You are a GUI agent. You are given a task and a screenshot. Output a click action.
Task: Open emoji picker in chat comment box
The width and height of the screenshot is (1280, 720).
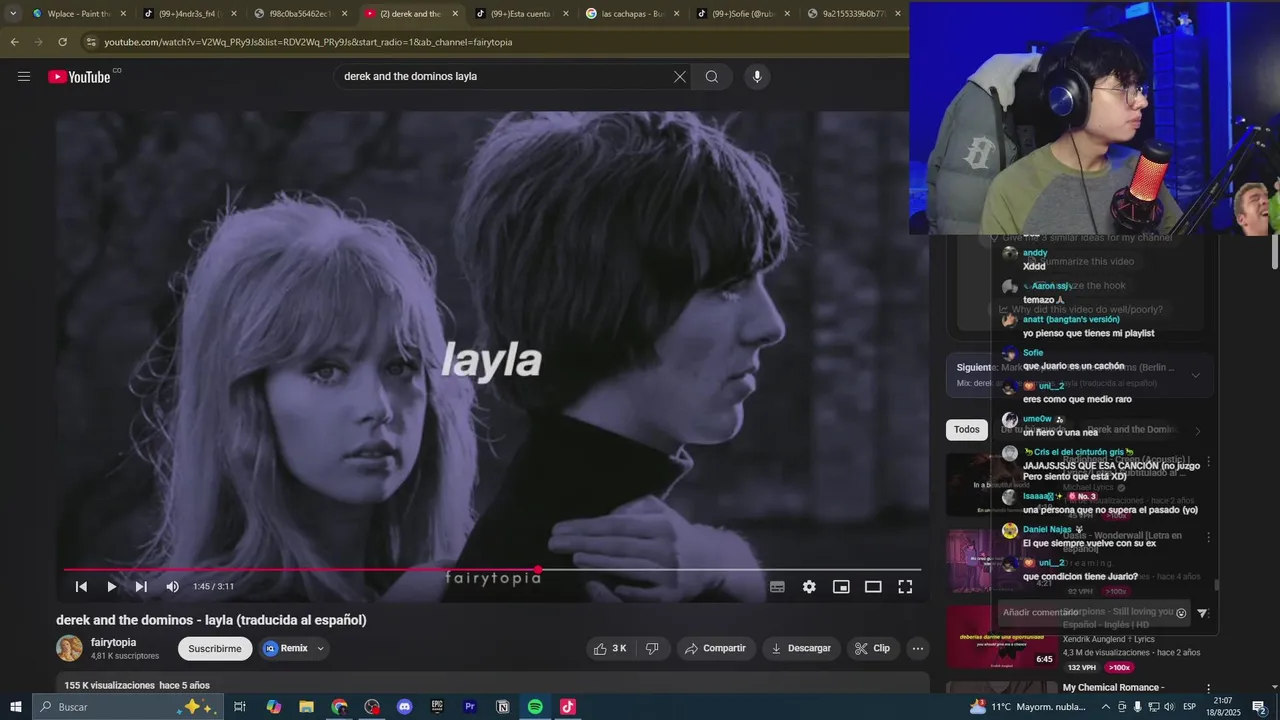click(1181, 613)
